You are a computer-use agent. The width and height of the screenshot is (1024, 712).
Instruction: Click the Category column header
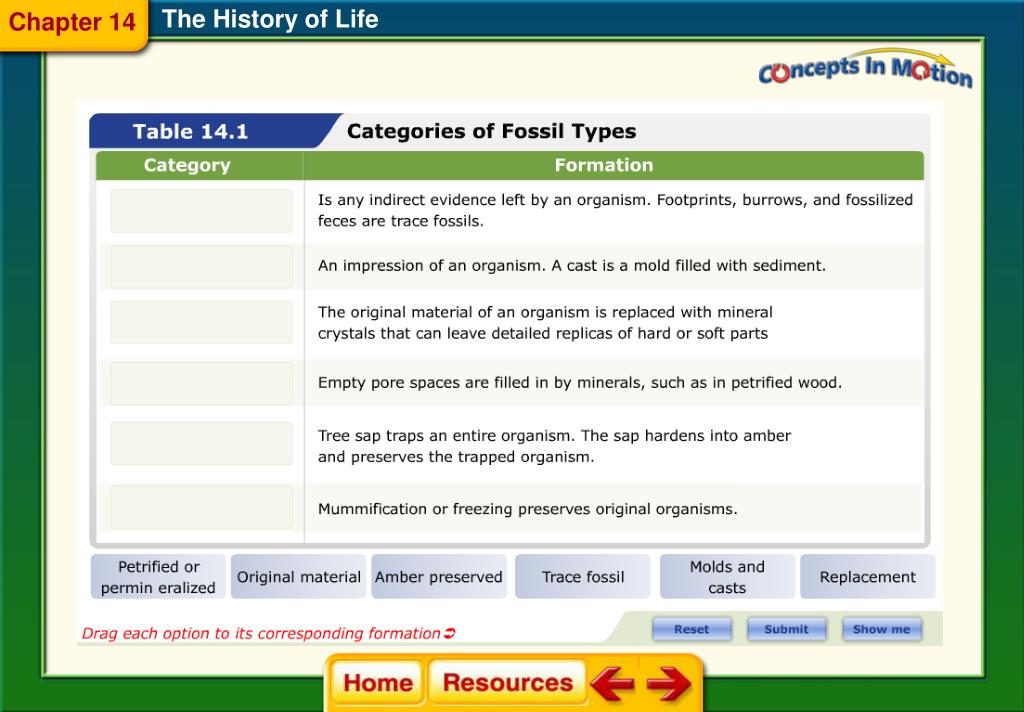[187, 165]
